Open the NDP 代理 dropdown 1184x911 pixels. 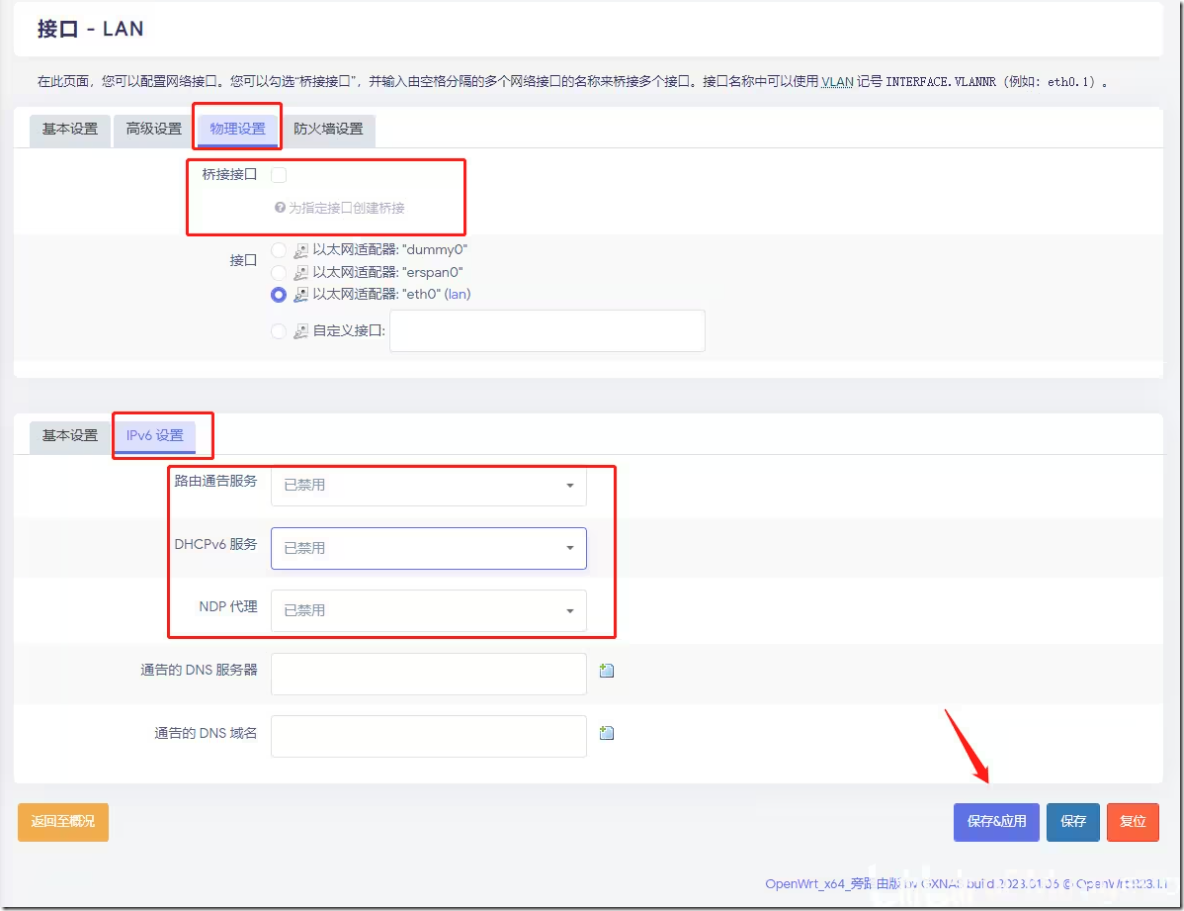(429, 610)
